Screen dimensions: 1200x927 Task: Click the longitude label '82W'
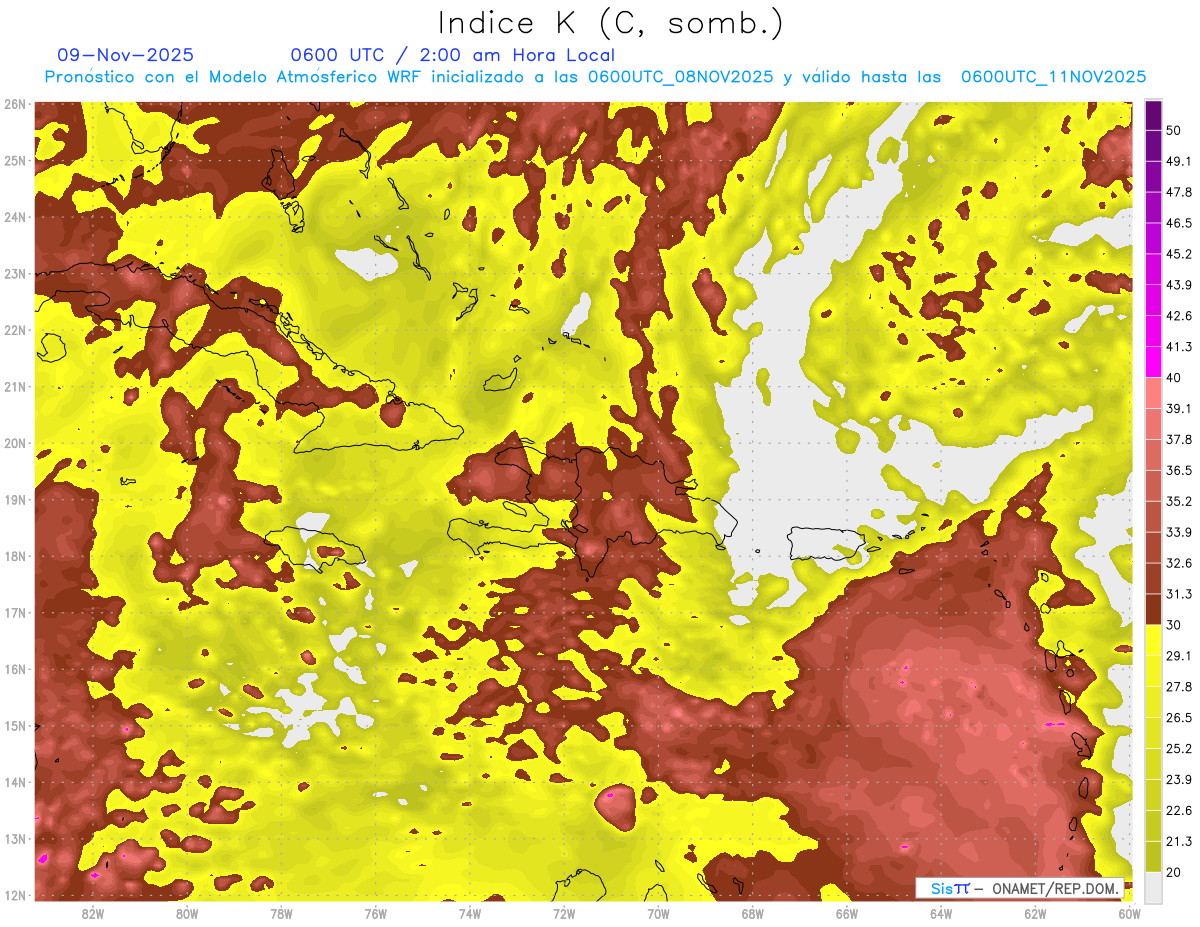[x=93, y=913]
